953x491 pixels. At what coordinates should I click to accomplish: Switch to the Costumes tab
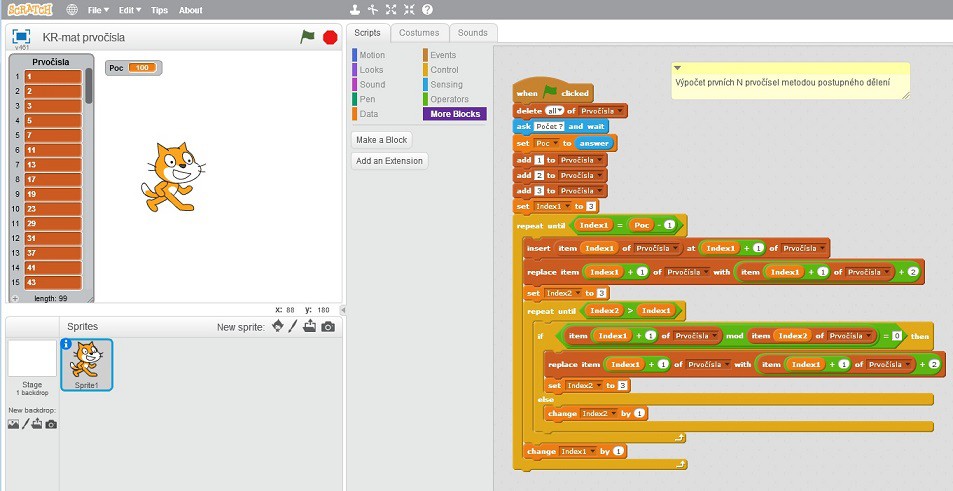tap(419, 33)
